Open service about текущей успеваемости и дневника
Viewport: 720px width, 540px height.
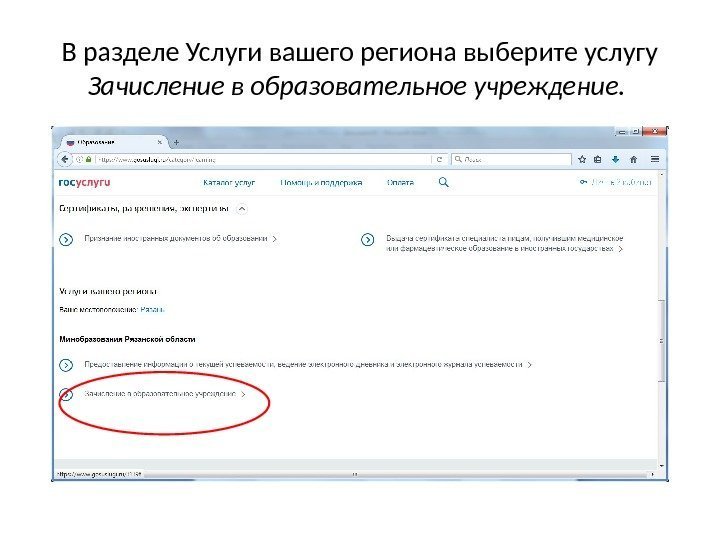point(304,364)
